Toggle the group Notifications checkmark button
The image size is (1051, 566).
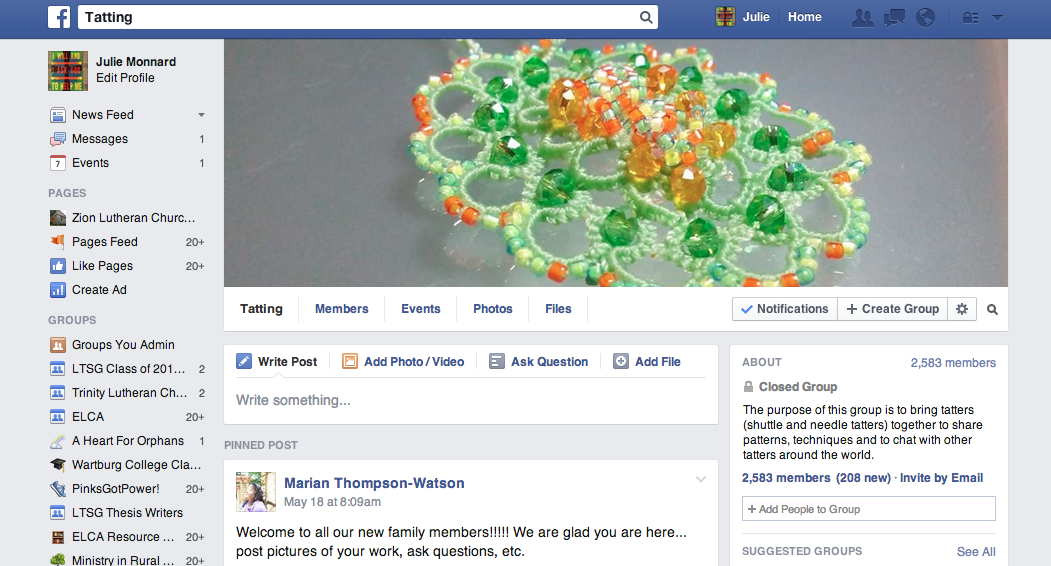point(785,309)
